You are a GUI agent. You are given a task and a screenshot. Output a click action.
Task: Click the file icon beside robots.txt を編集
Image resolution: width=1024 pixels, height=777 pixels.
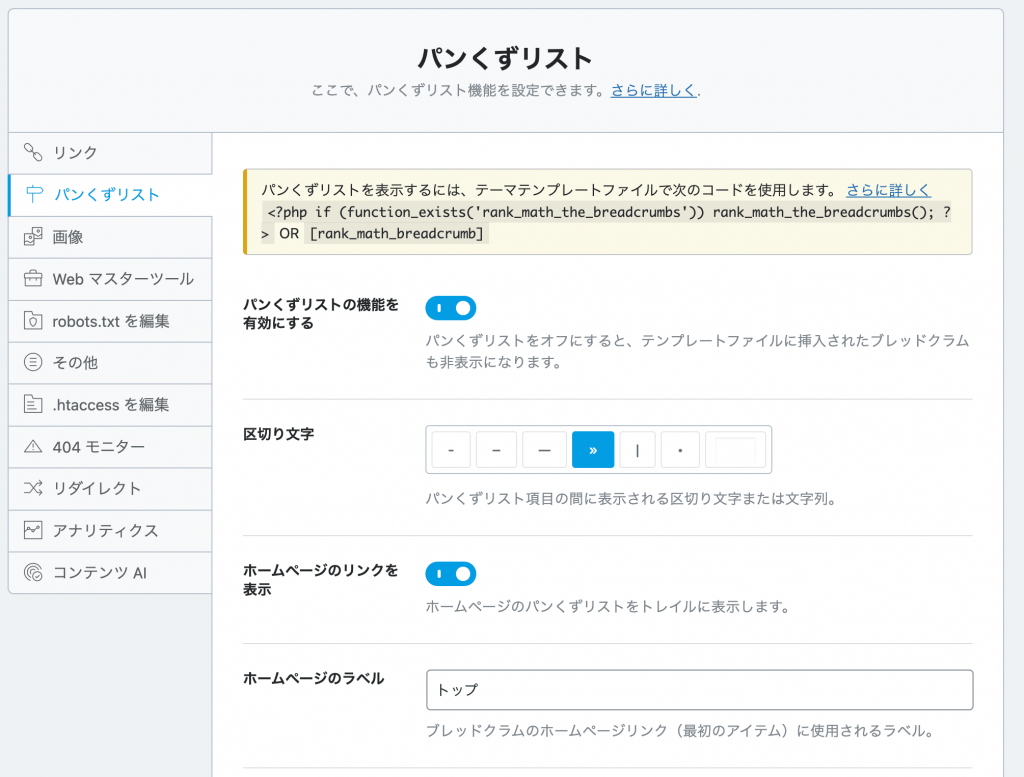click(33, 321)
